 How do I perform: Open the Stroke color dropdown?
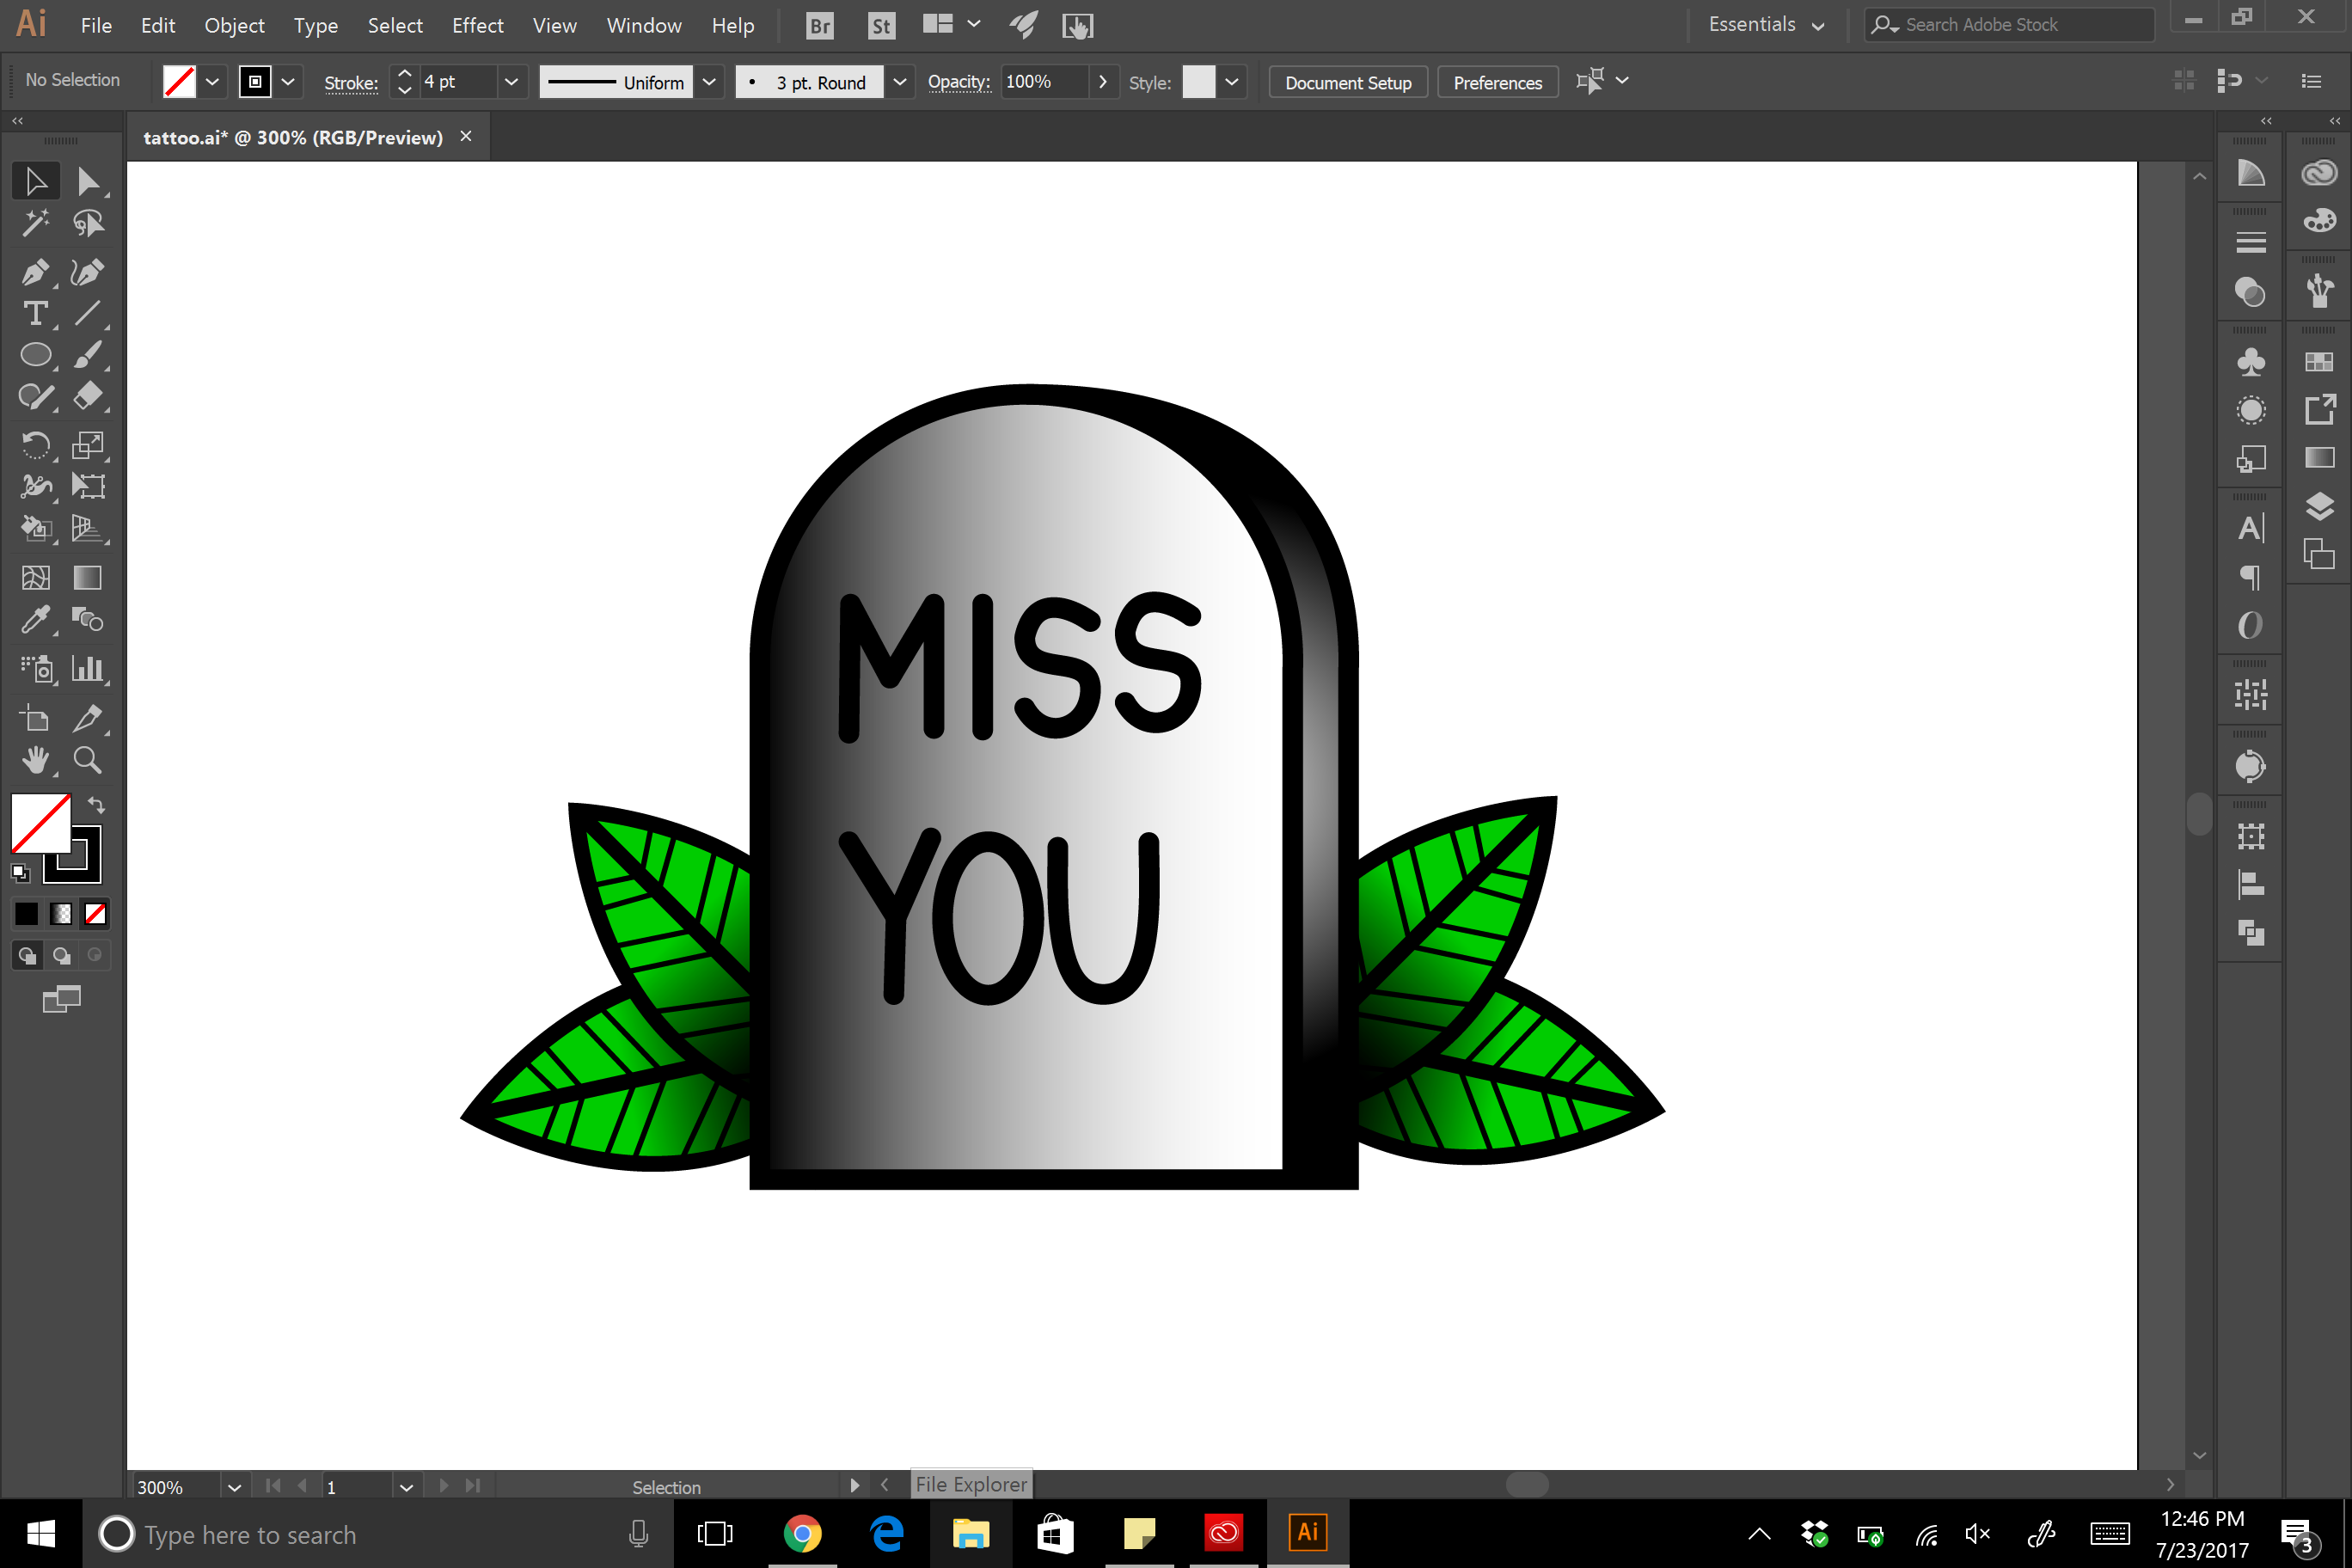(x=288, y=82)
